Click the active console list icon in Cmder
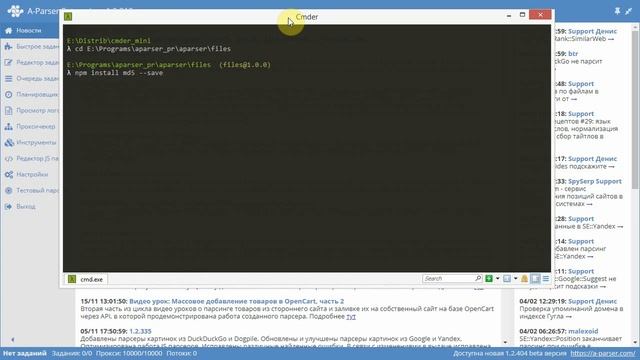640x360 pixels. coord(507,278)
